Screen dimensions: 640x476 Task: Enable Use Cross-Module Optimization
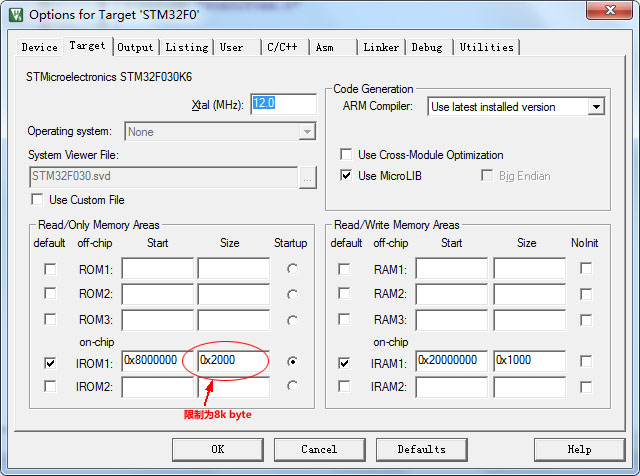tap(346, 154)
